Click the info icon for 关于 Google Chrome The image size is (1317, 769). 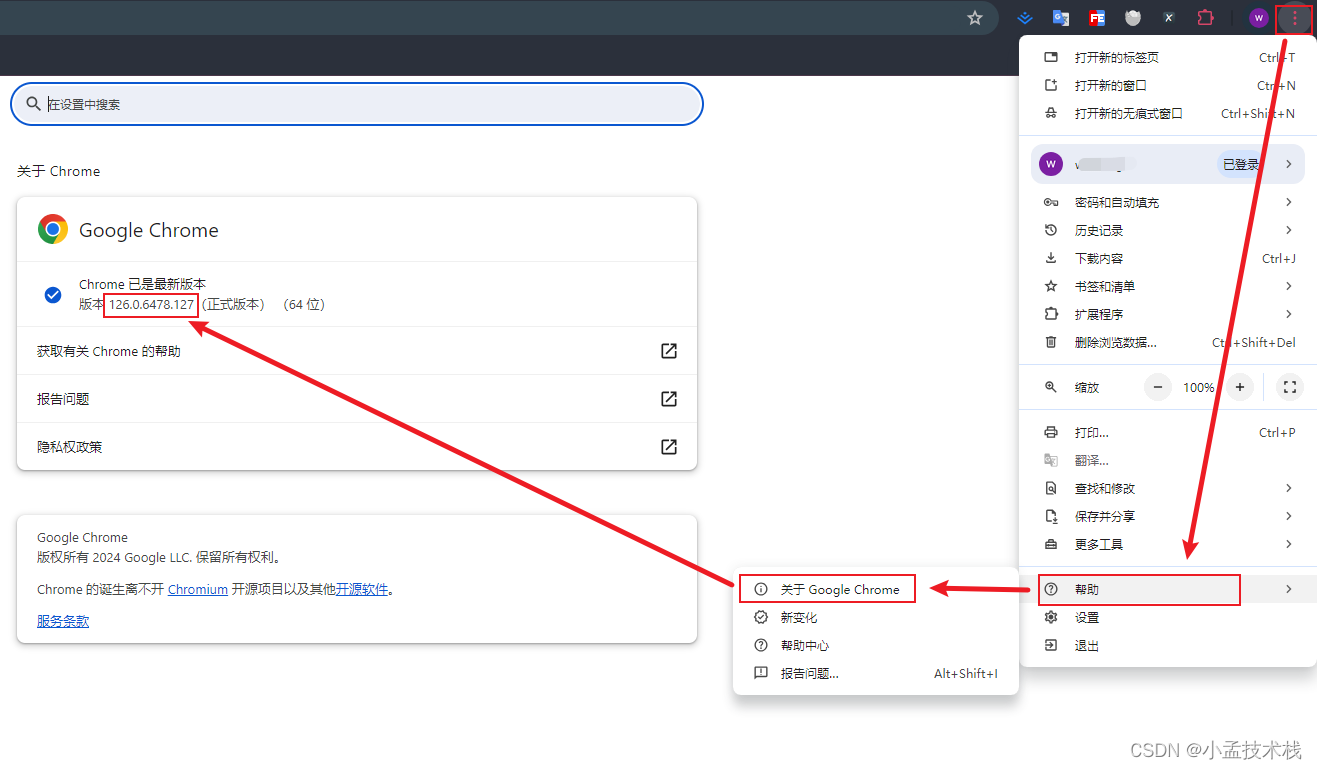coord(761,589)
